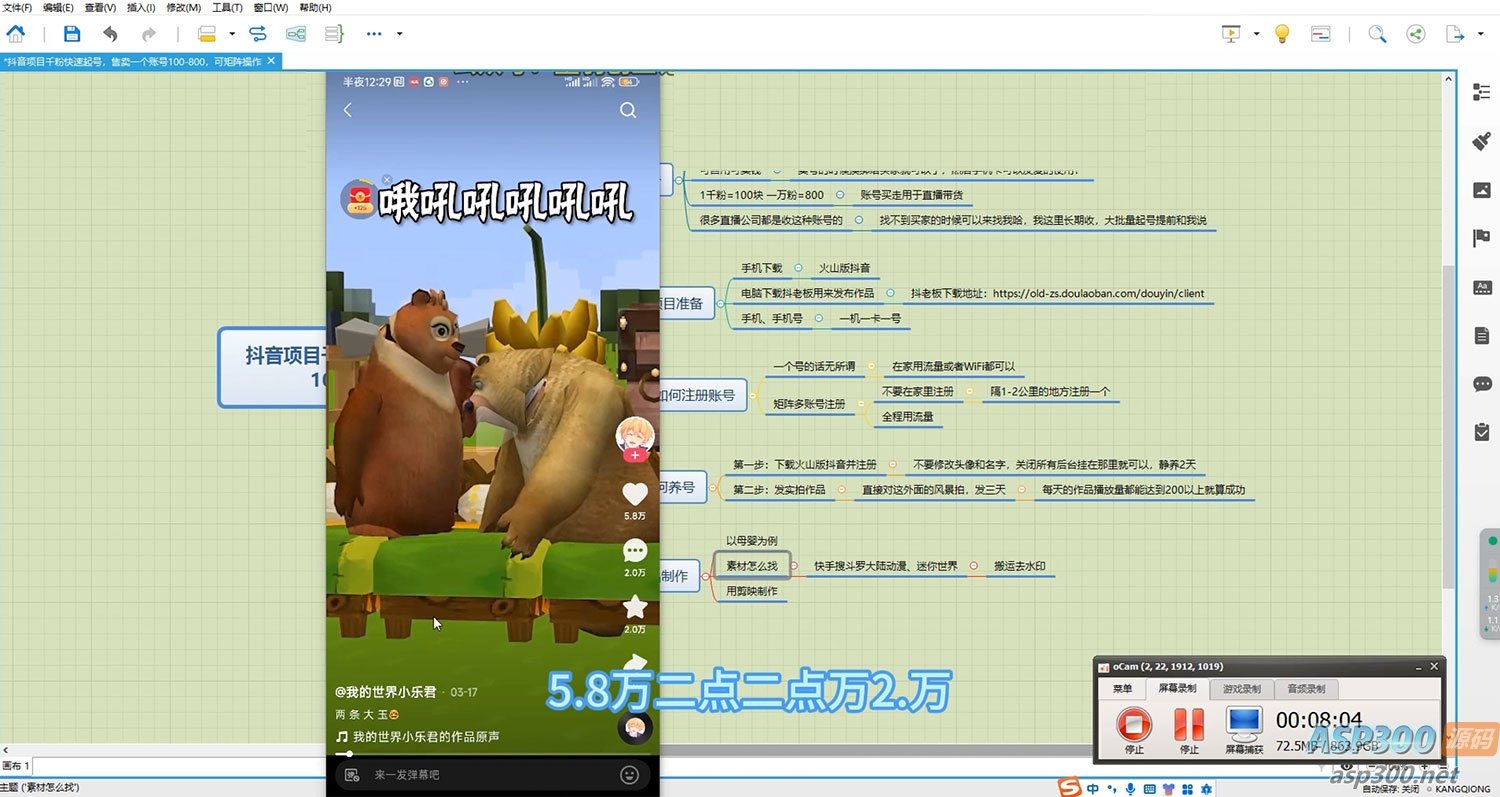Open the lightbulb brainstorm icon
The width and height of the screenshot is (1500, 797).
coord(1282,34)
